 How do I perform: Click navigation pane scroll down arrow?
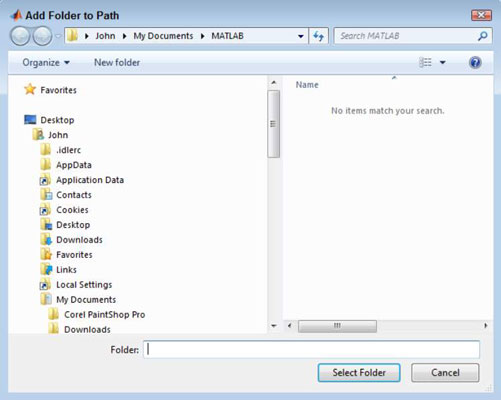point(274,326)
